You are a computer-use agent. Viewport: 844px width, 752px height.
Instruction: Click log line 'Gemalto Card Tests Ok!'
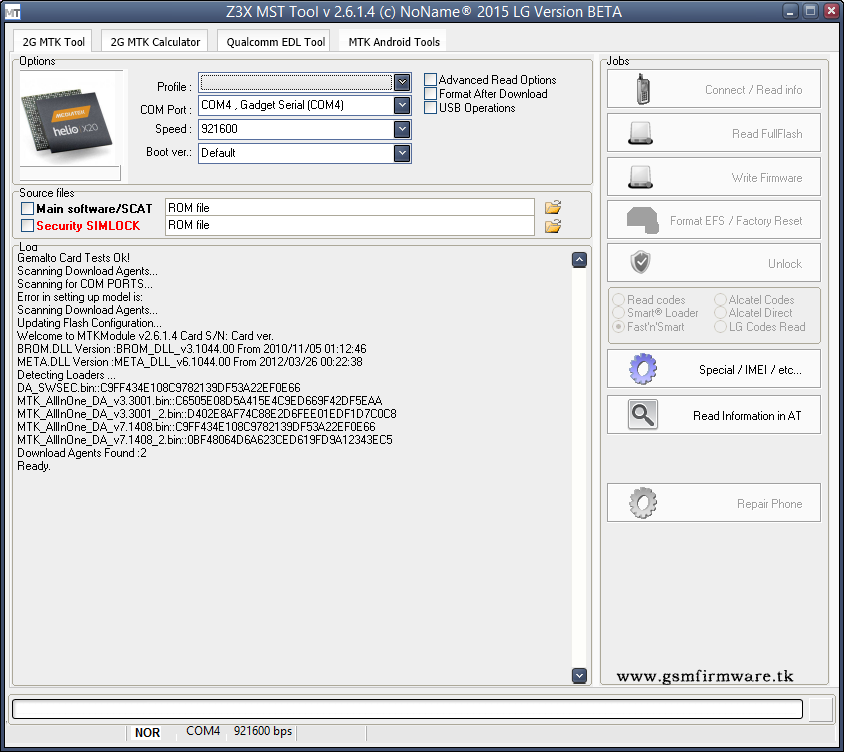pos(73,258)
